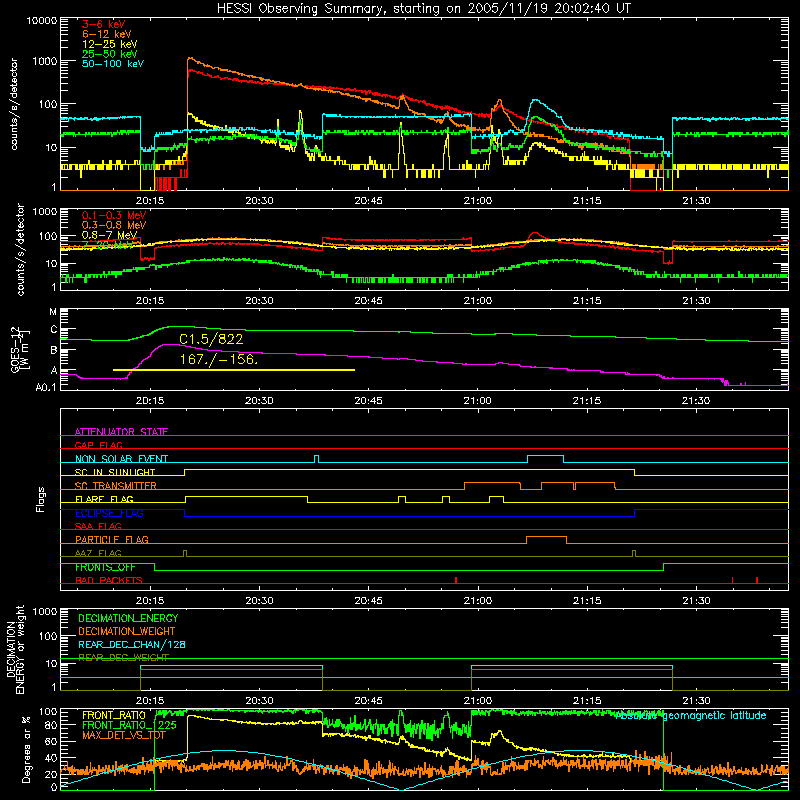Select the yellow 12-25 keV legend label

click(110, 44)
